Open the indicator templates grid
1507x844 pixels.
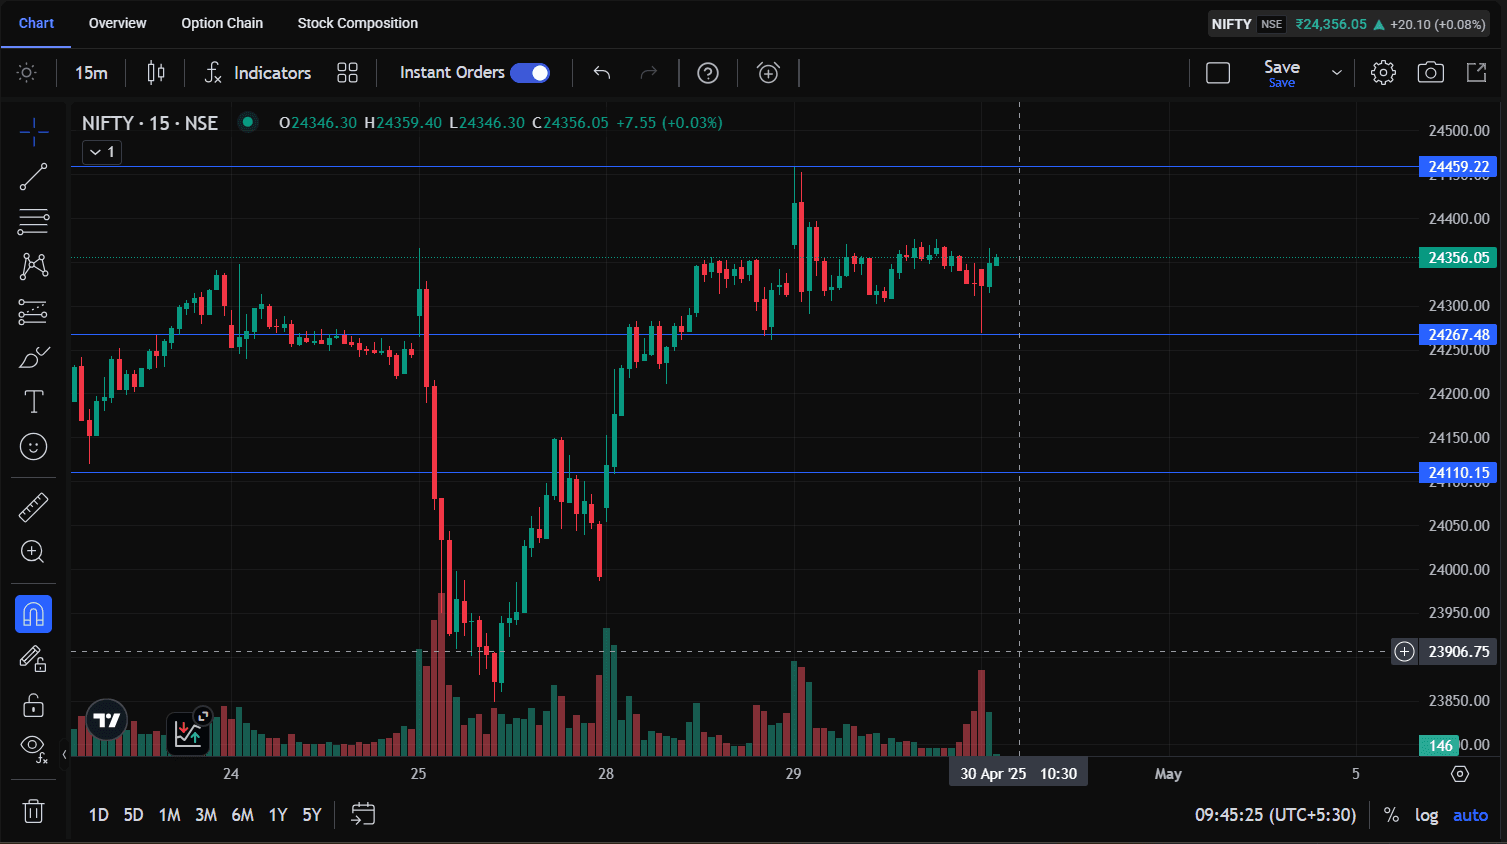tap(347, 73)
